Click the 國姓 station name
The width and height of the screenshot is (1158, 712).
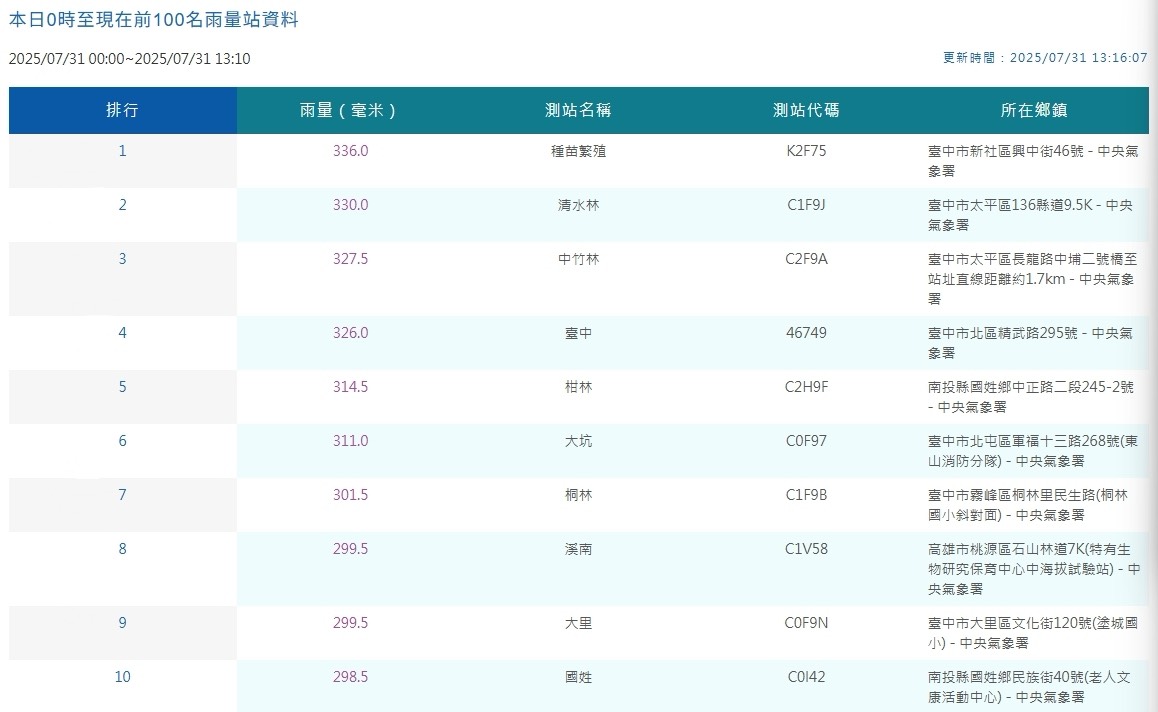coord(578,677)
